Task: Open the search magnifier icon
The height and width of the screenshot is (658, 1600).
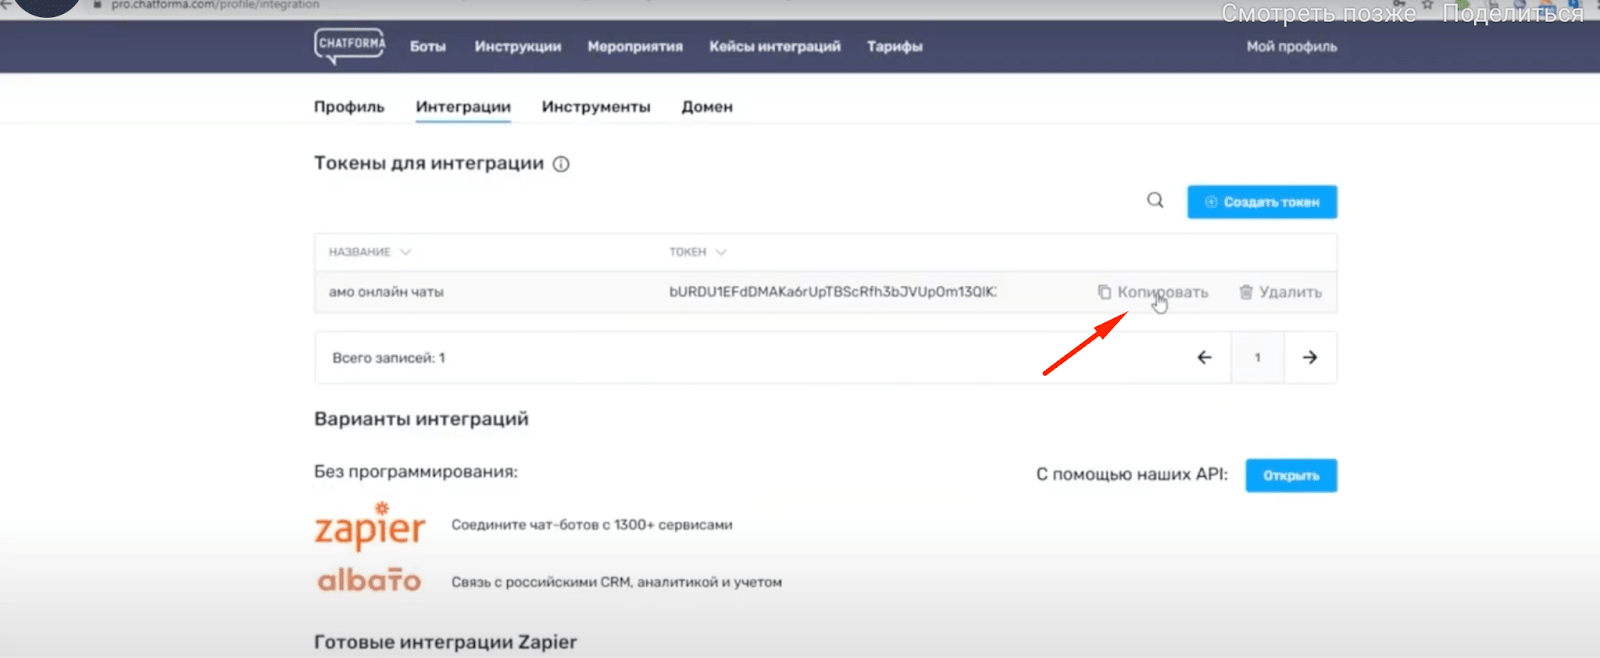Action: click(x=1155, y=201)
